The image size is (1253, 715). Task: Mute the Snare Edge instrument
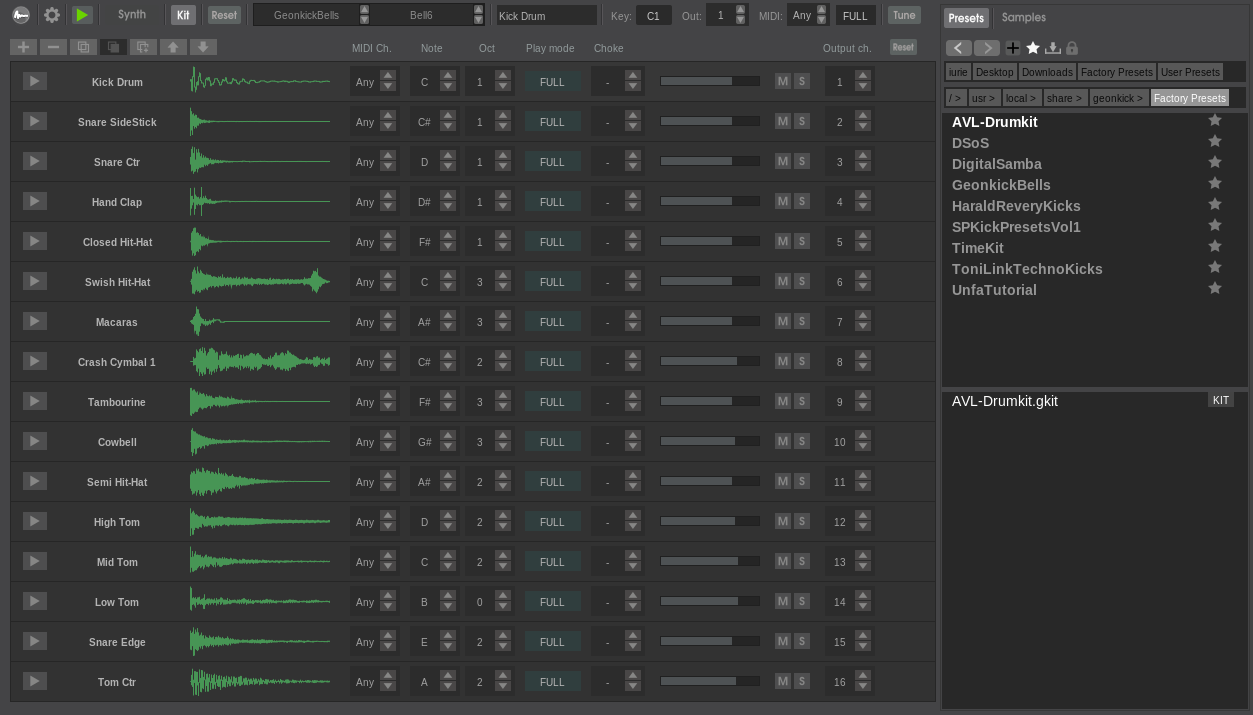point(783,641)
